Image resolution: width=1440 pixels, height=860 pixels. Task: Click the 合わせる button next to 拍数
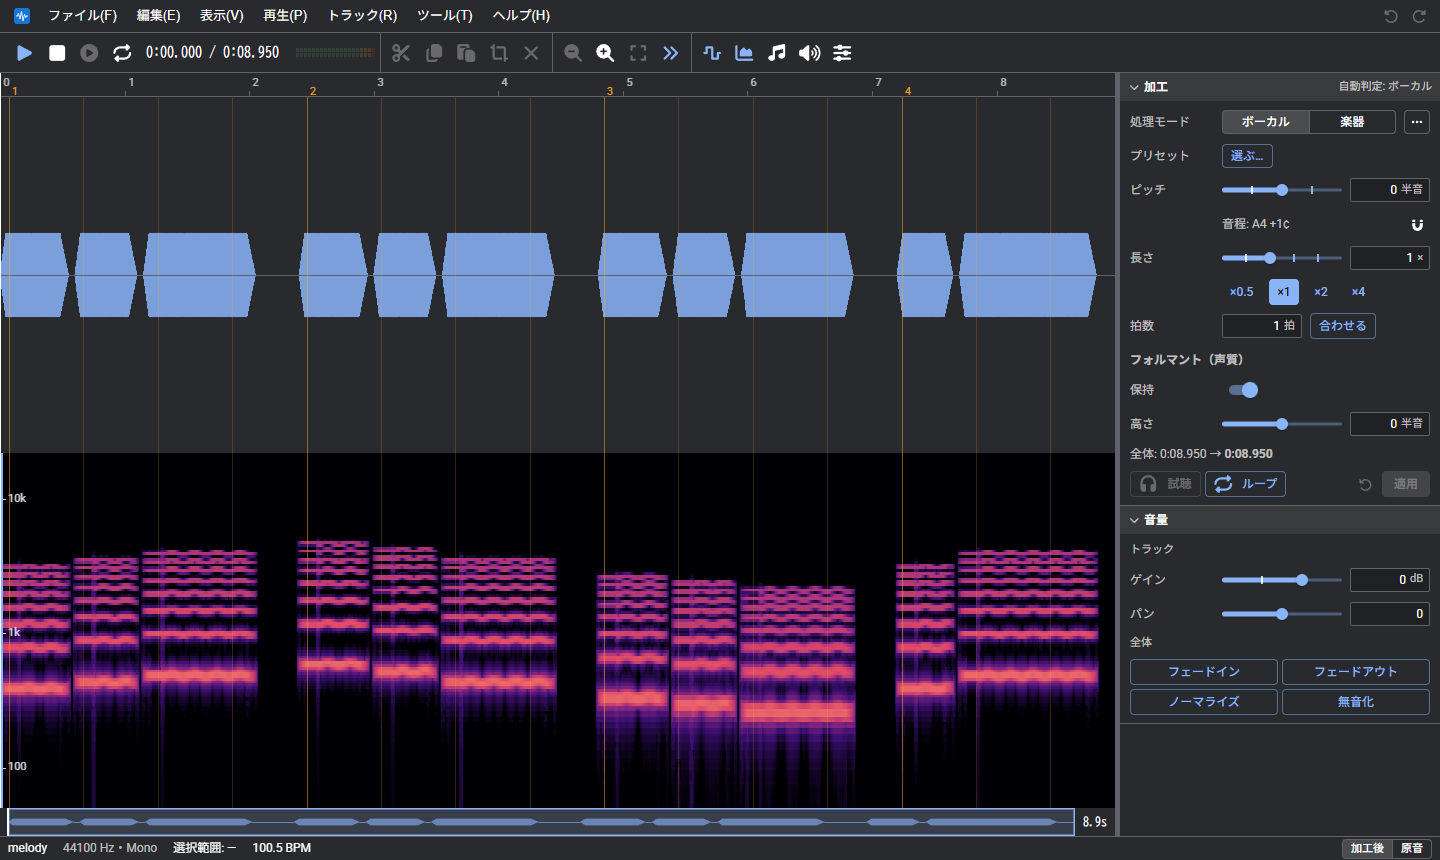tap(1343, 326)
